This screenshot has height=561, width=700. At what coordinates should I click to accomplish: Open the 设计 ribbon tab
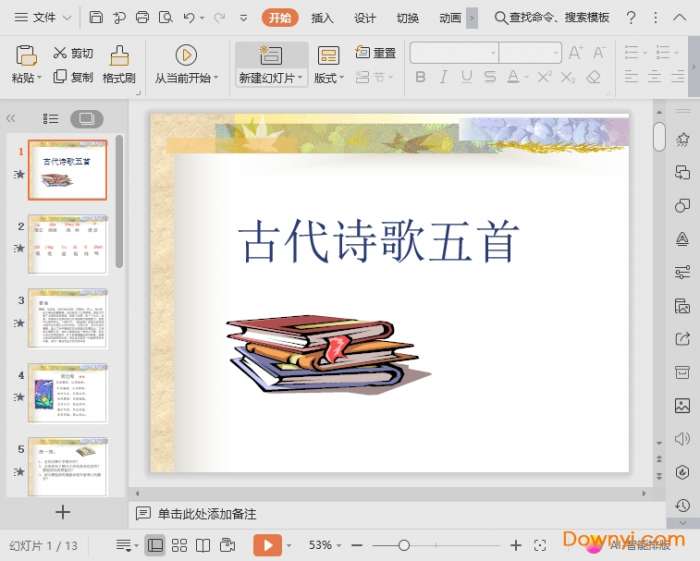click(x=365, y=18)
